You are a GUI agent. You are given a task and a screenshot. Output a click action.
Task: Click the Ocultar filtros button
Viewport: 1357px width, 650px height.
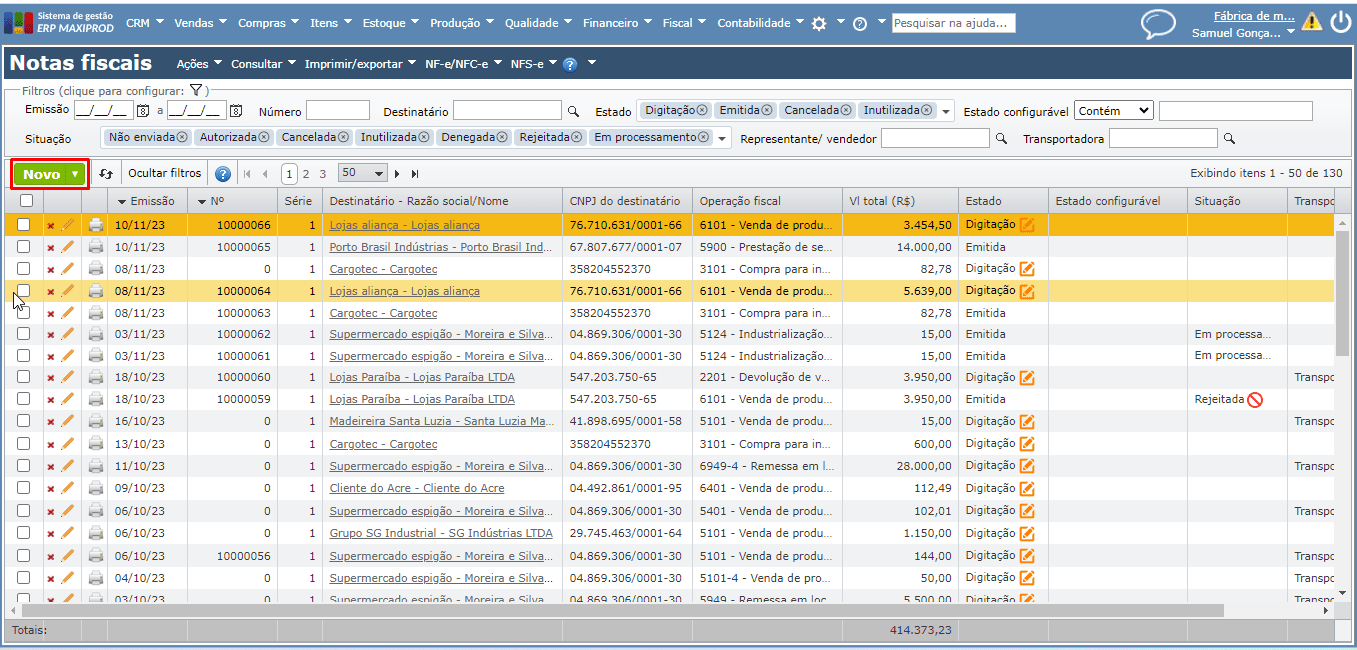164,174
